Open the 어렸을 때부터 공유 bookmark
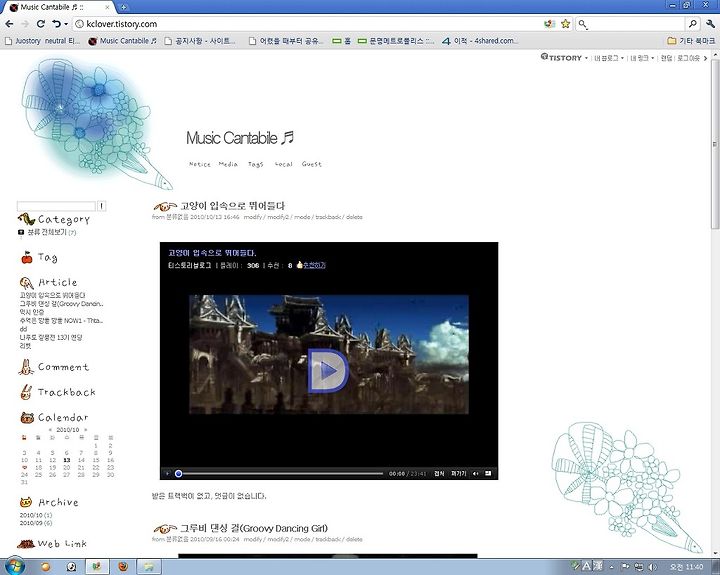 (286, 41)
